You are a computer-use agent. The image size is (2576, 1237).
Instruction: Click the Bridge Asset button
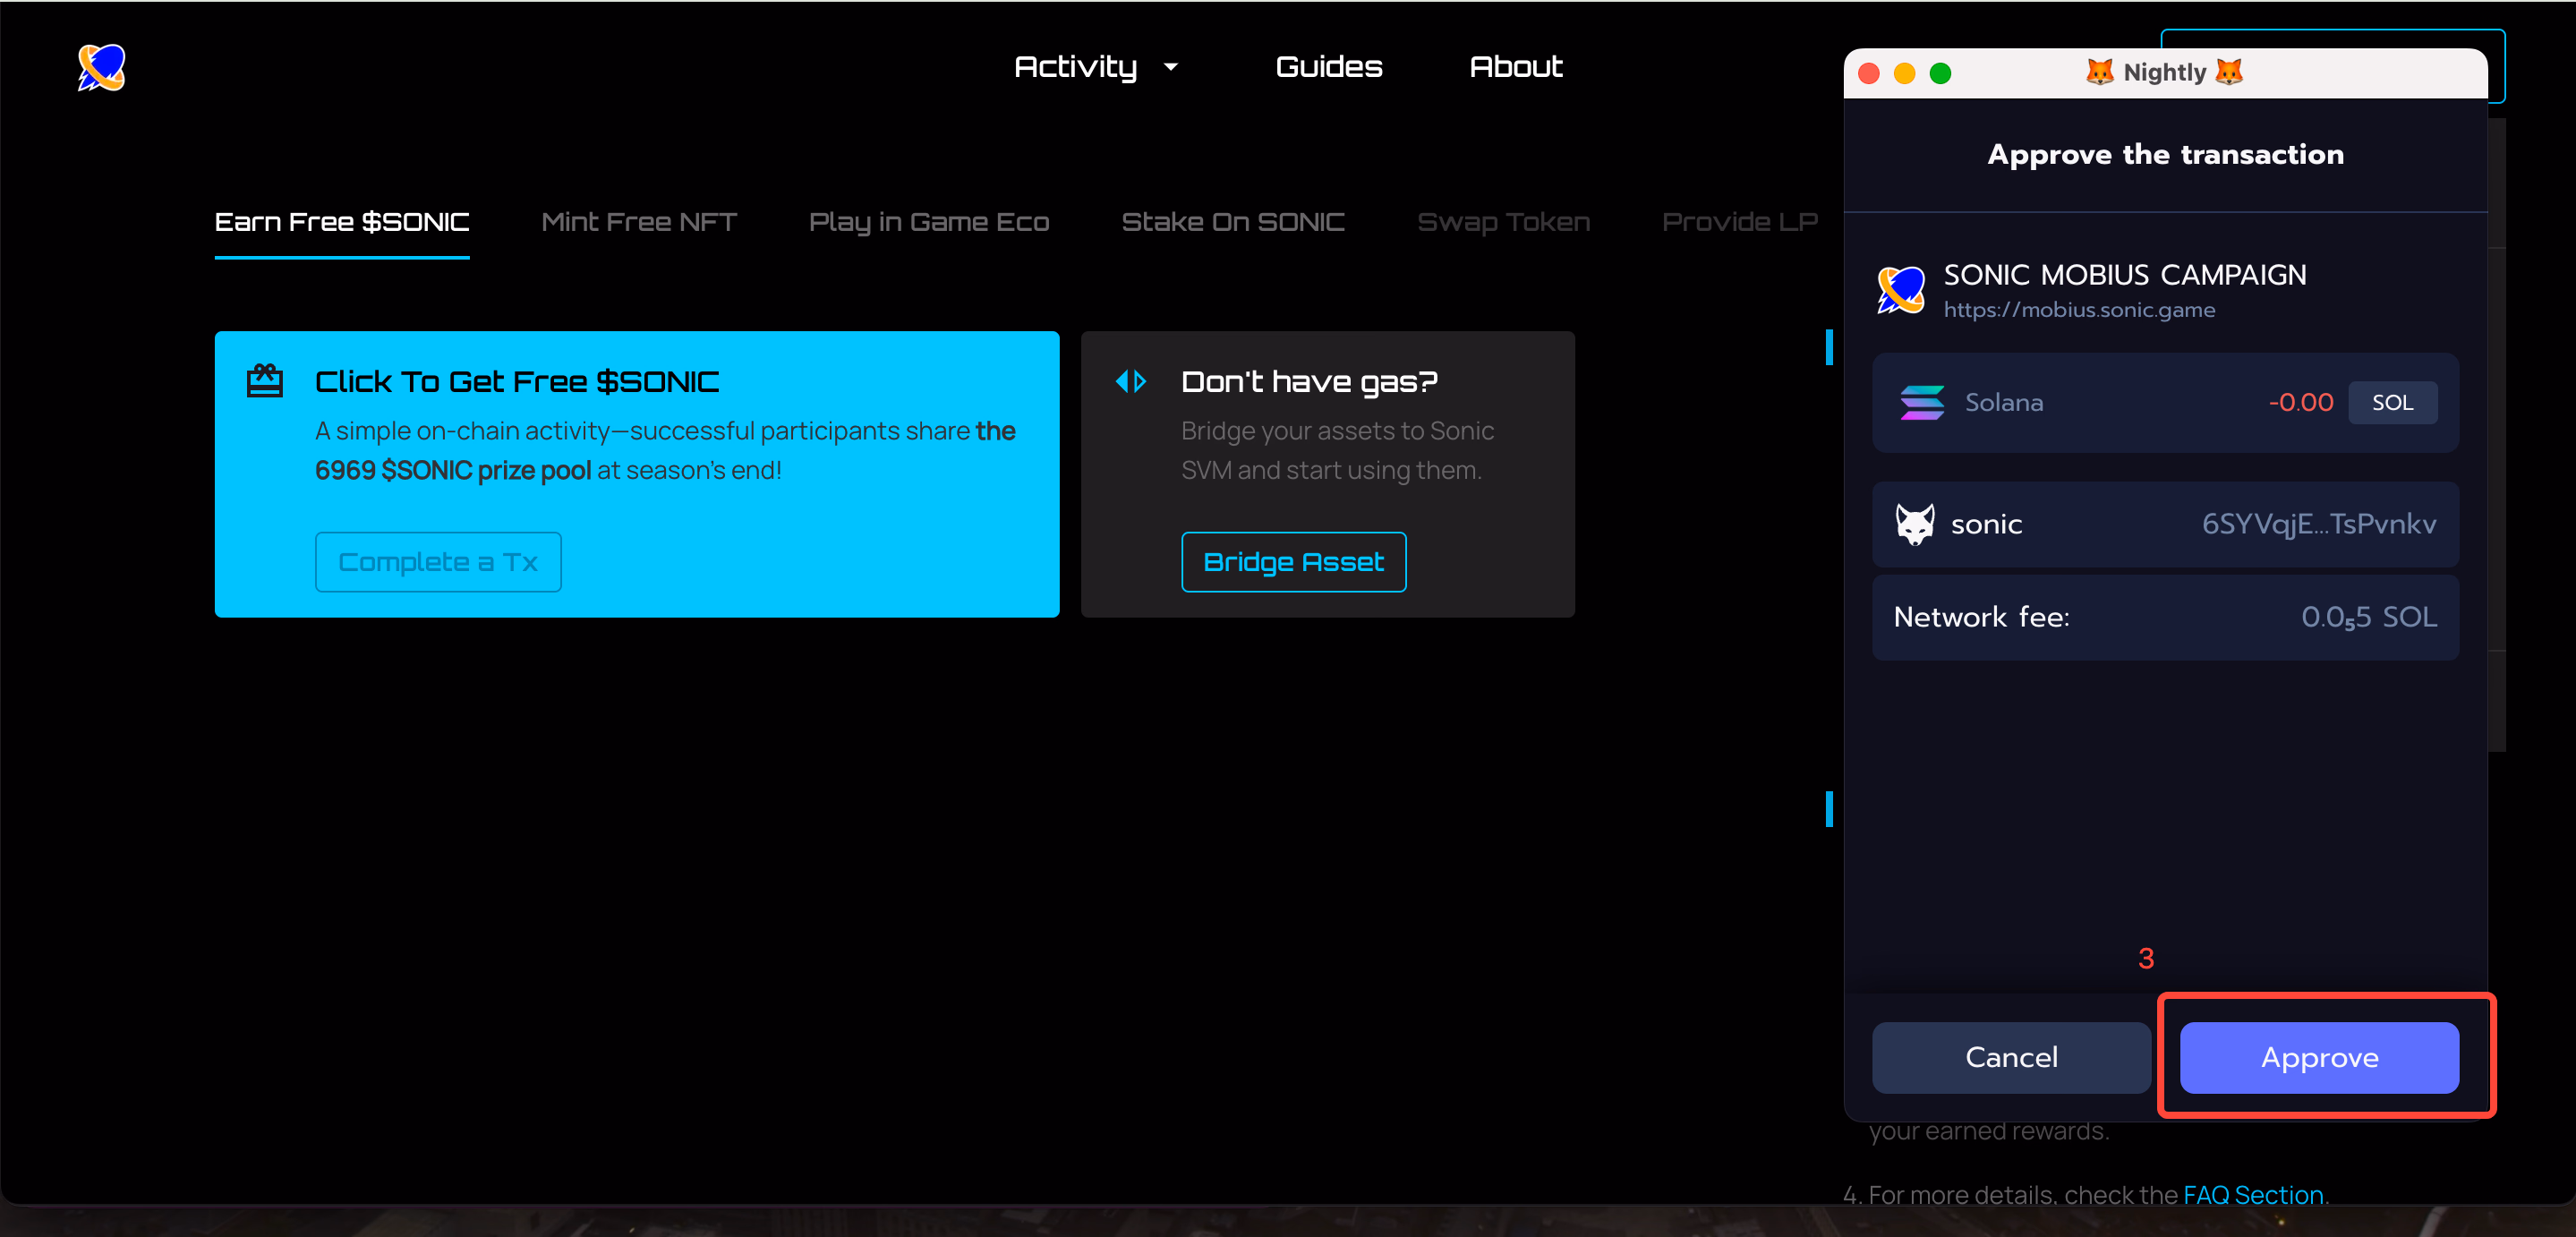[1293, 562]
